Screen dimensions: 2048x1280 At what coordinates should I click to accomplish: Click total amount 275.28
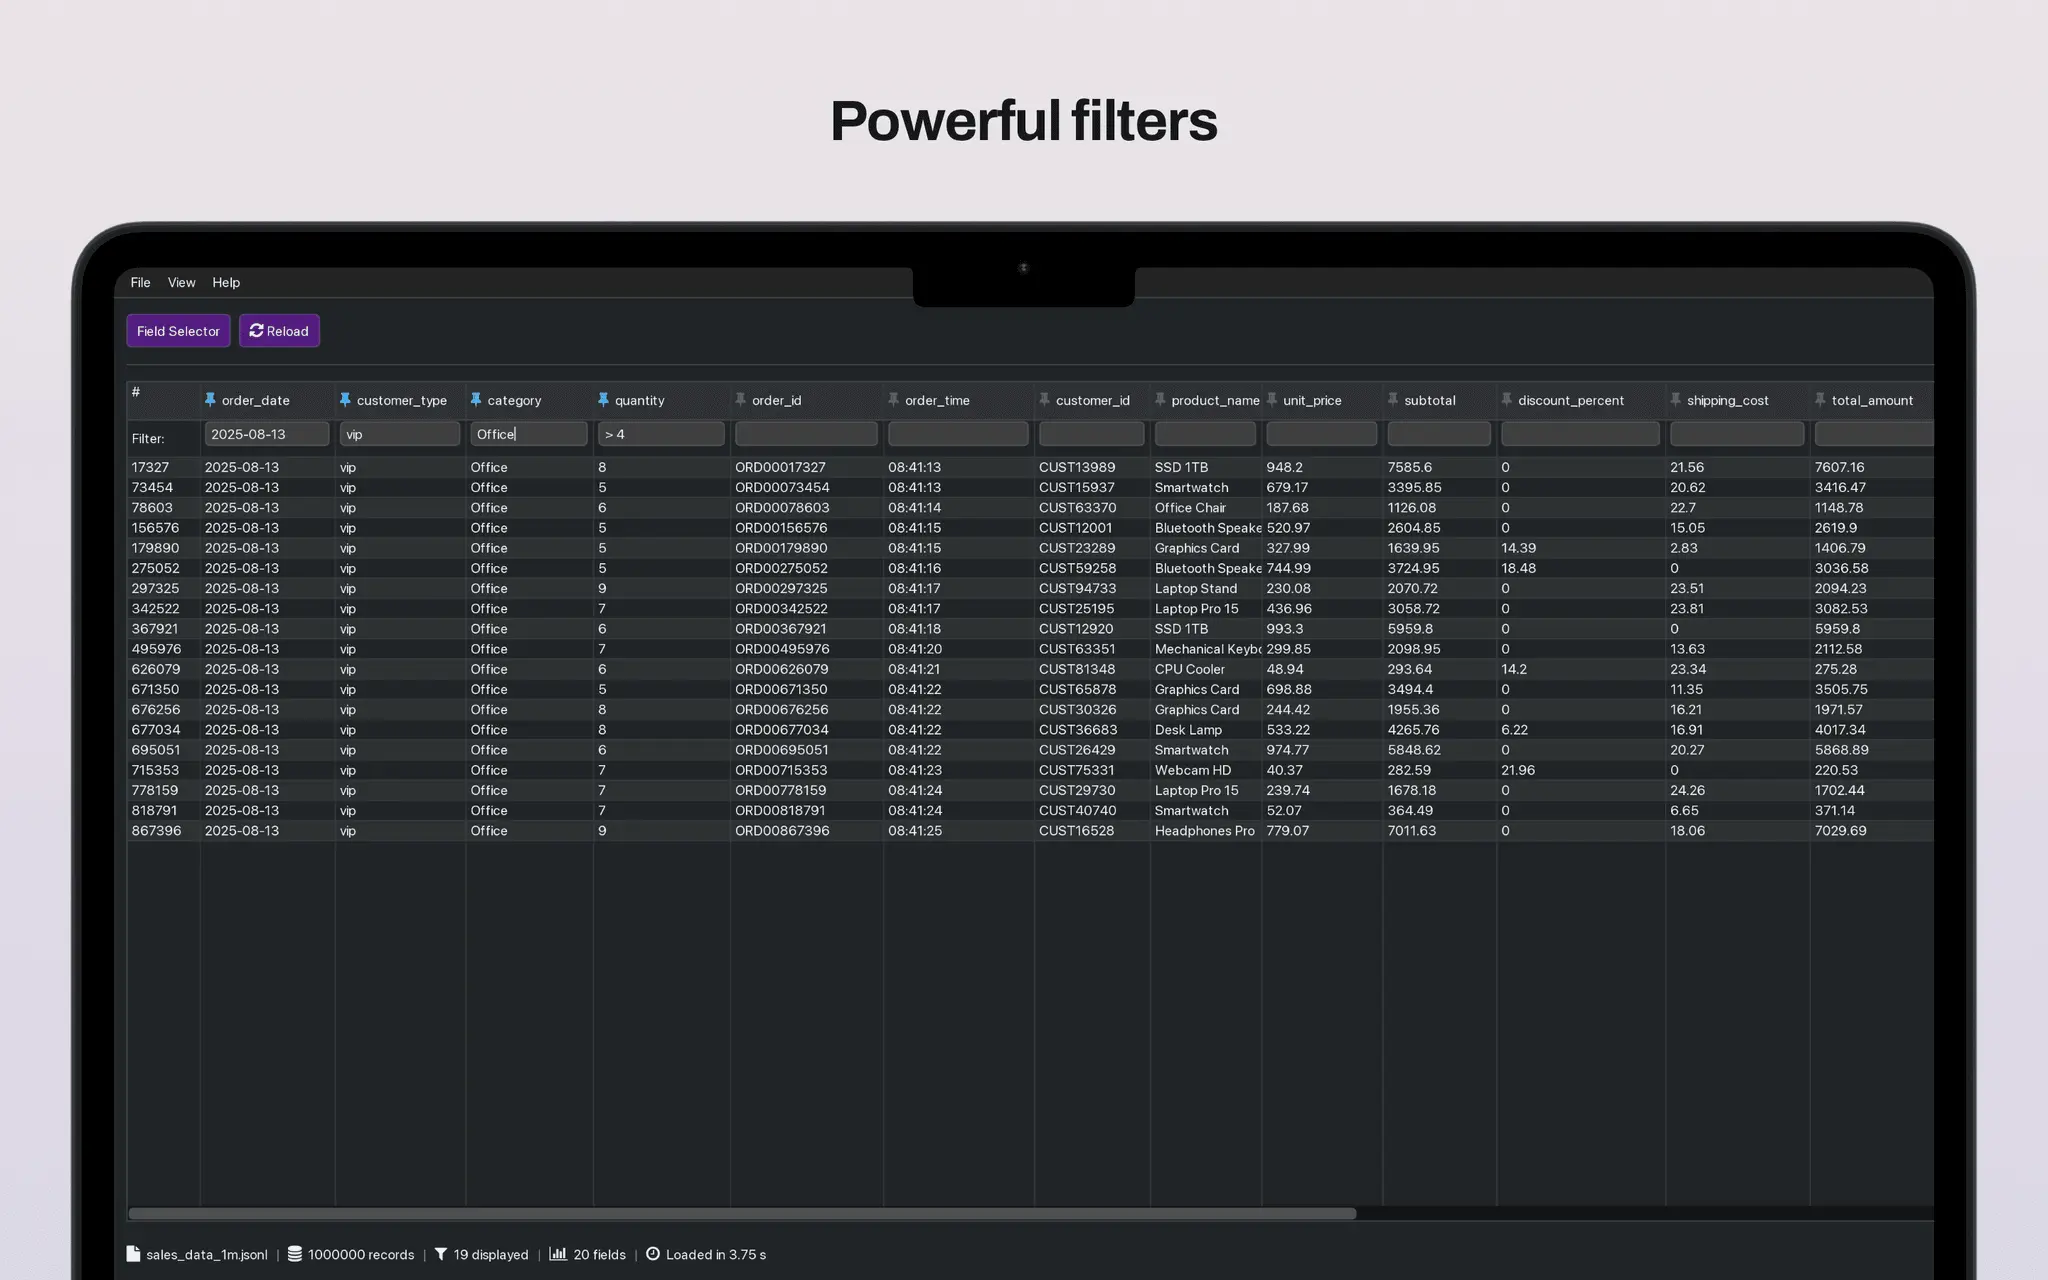1835,669
